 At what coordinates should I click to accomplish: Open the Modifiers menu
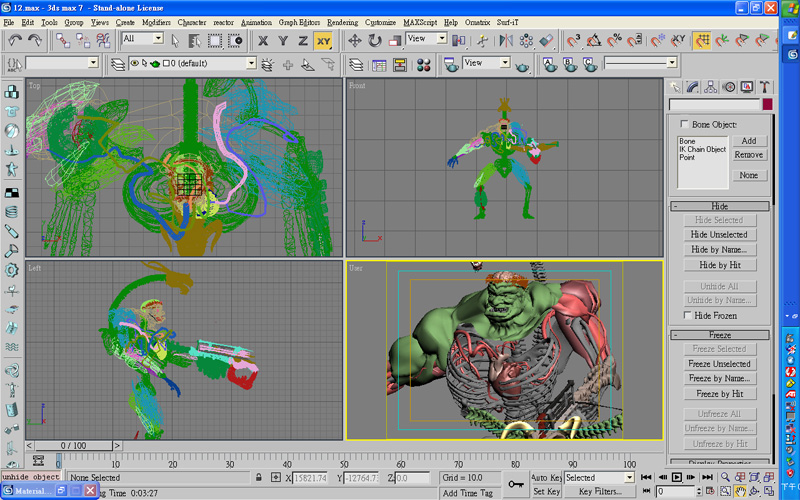[156, 22]
